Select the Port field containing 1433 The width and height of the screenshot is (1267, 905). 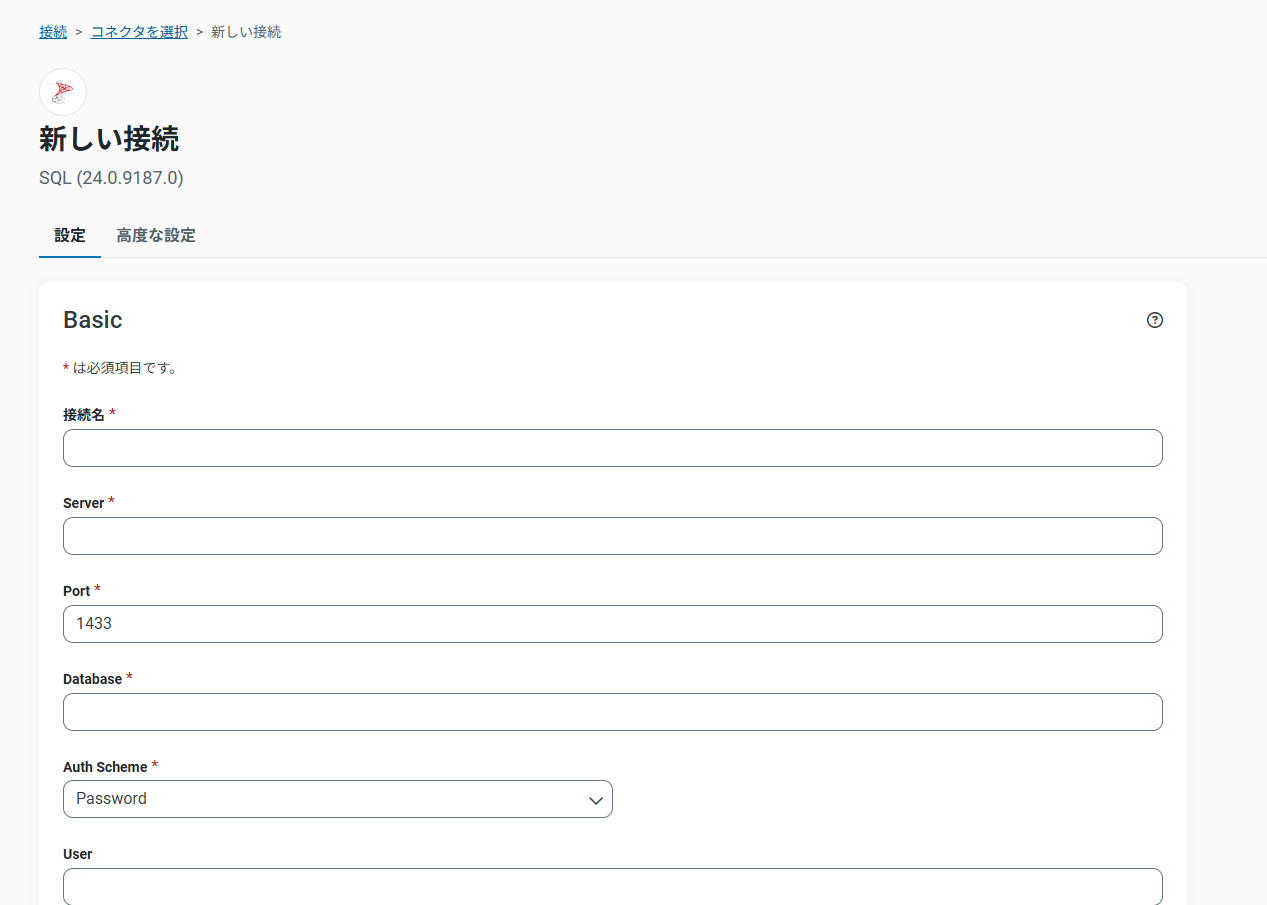(613, 624)
